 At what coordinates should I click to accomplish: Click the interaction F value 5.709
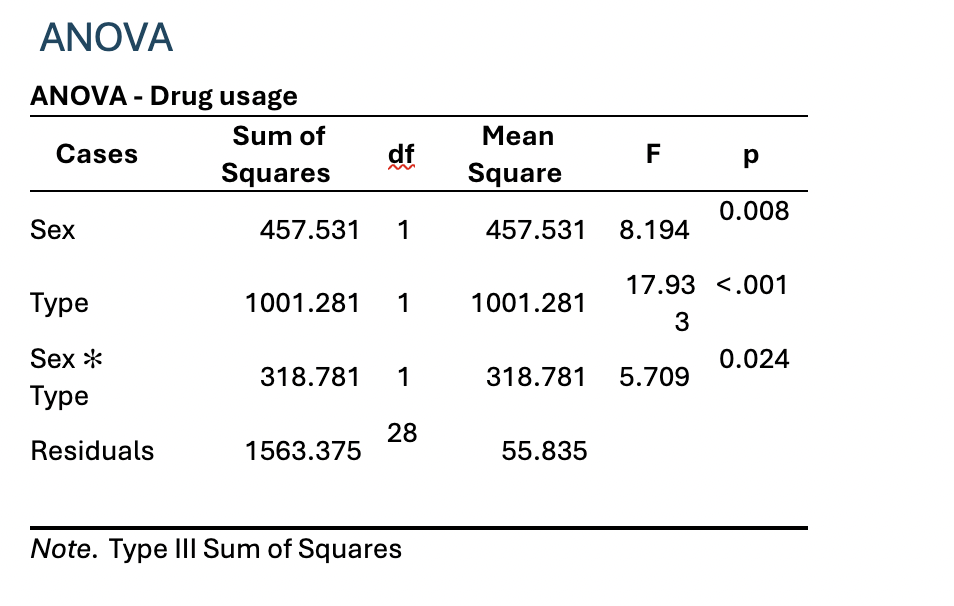[654, 377]
